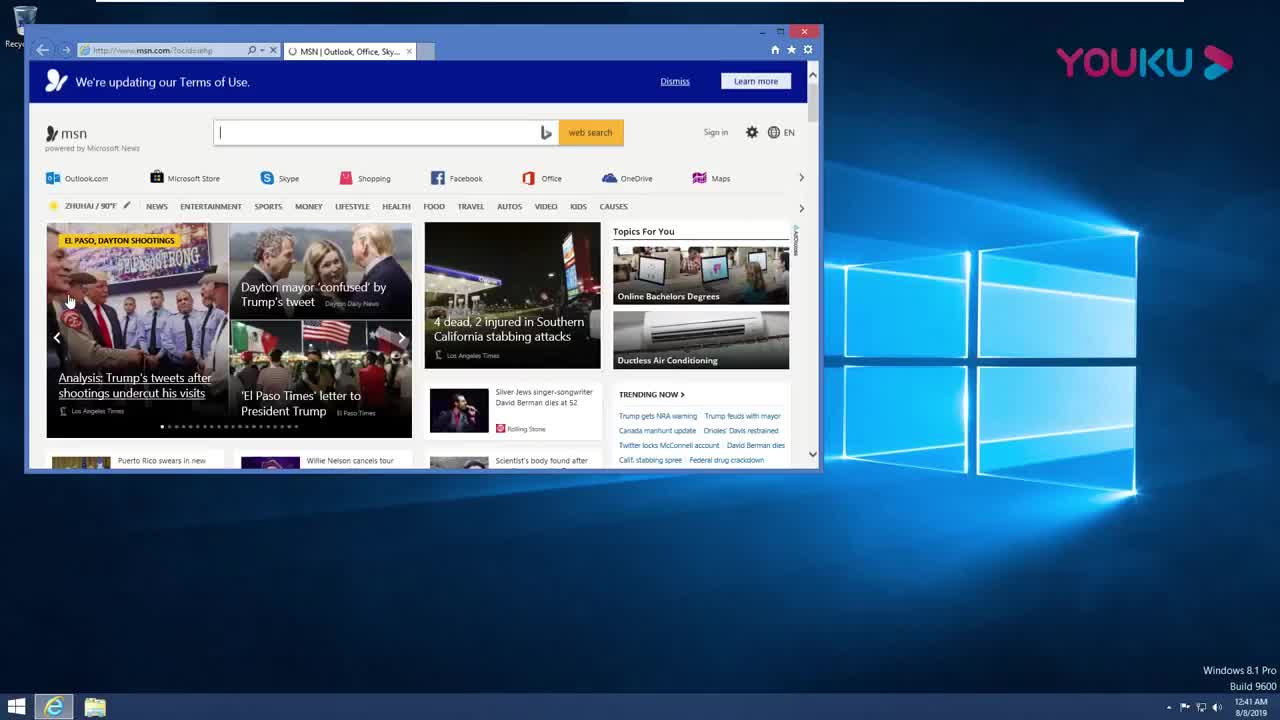Open the Health category

(x=396, y=207)
